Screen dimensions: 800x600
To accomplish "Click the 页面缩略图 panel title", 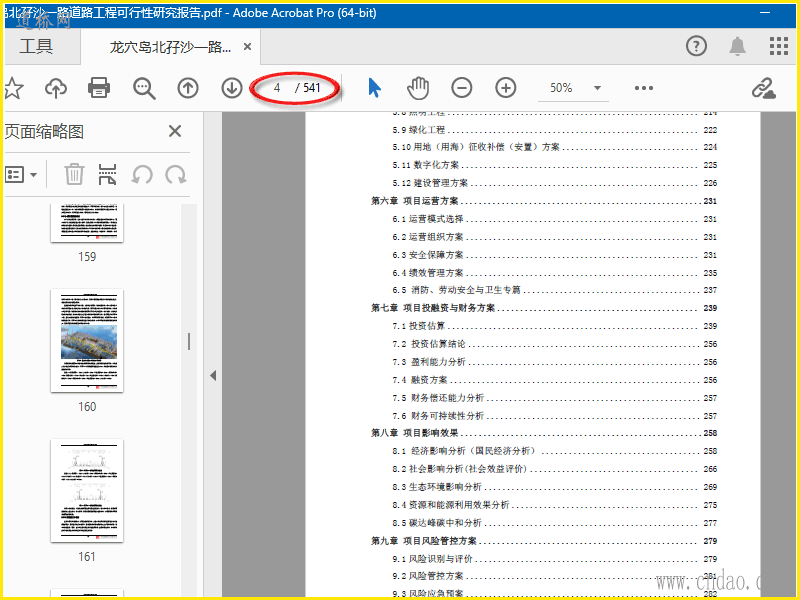I will 44,132.
